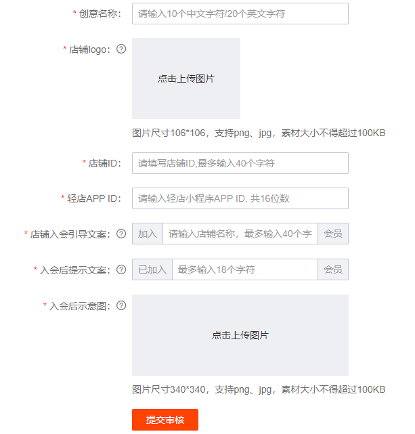Click the 加入 prefix addon
415x434 pixels.
tap(147, 234)
